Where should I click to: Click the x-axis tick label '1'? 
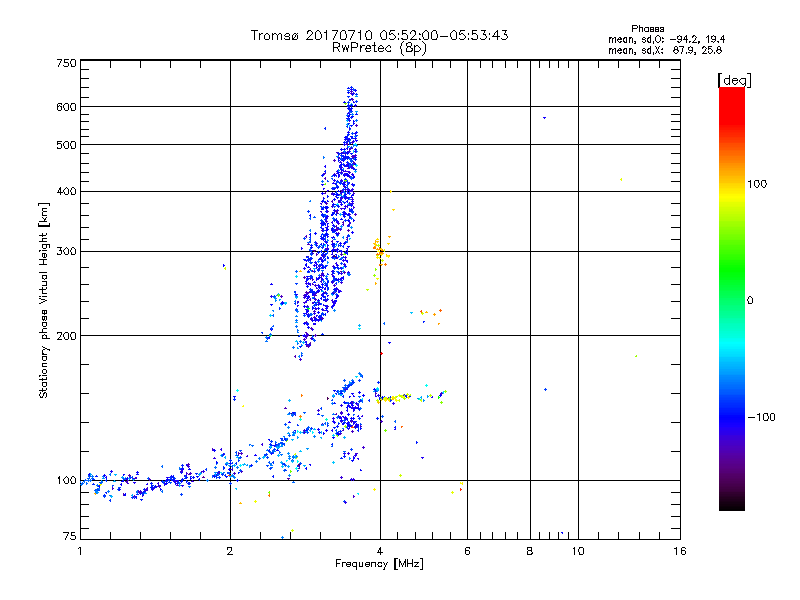point(80,551)
